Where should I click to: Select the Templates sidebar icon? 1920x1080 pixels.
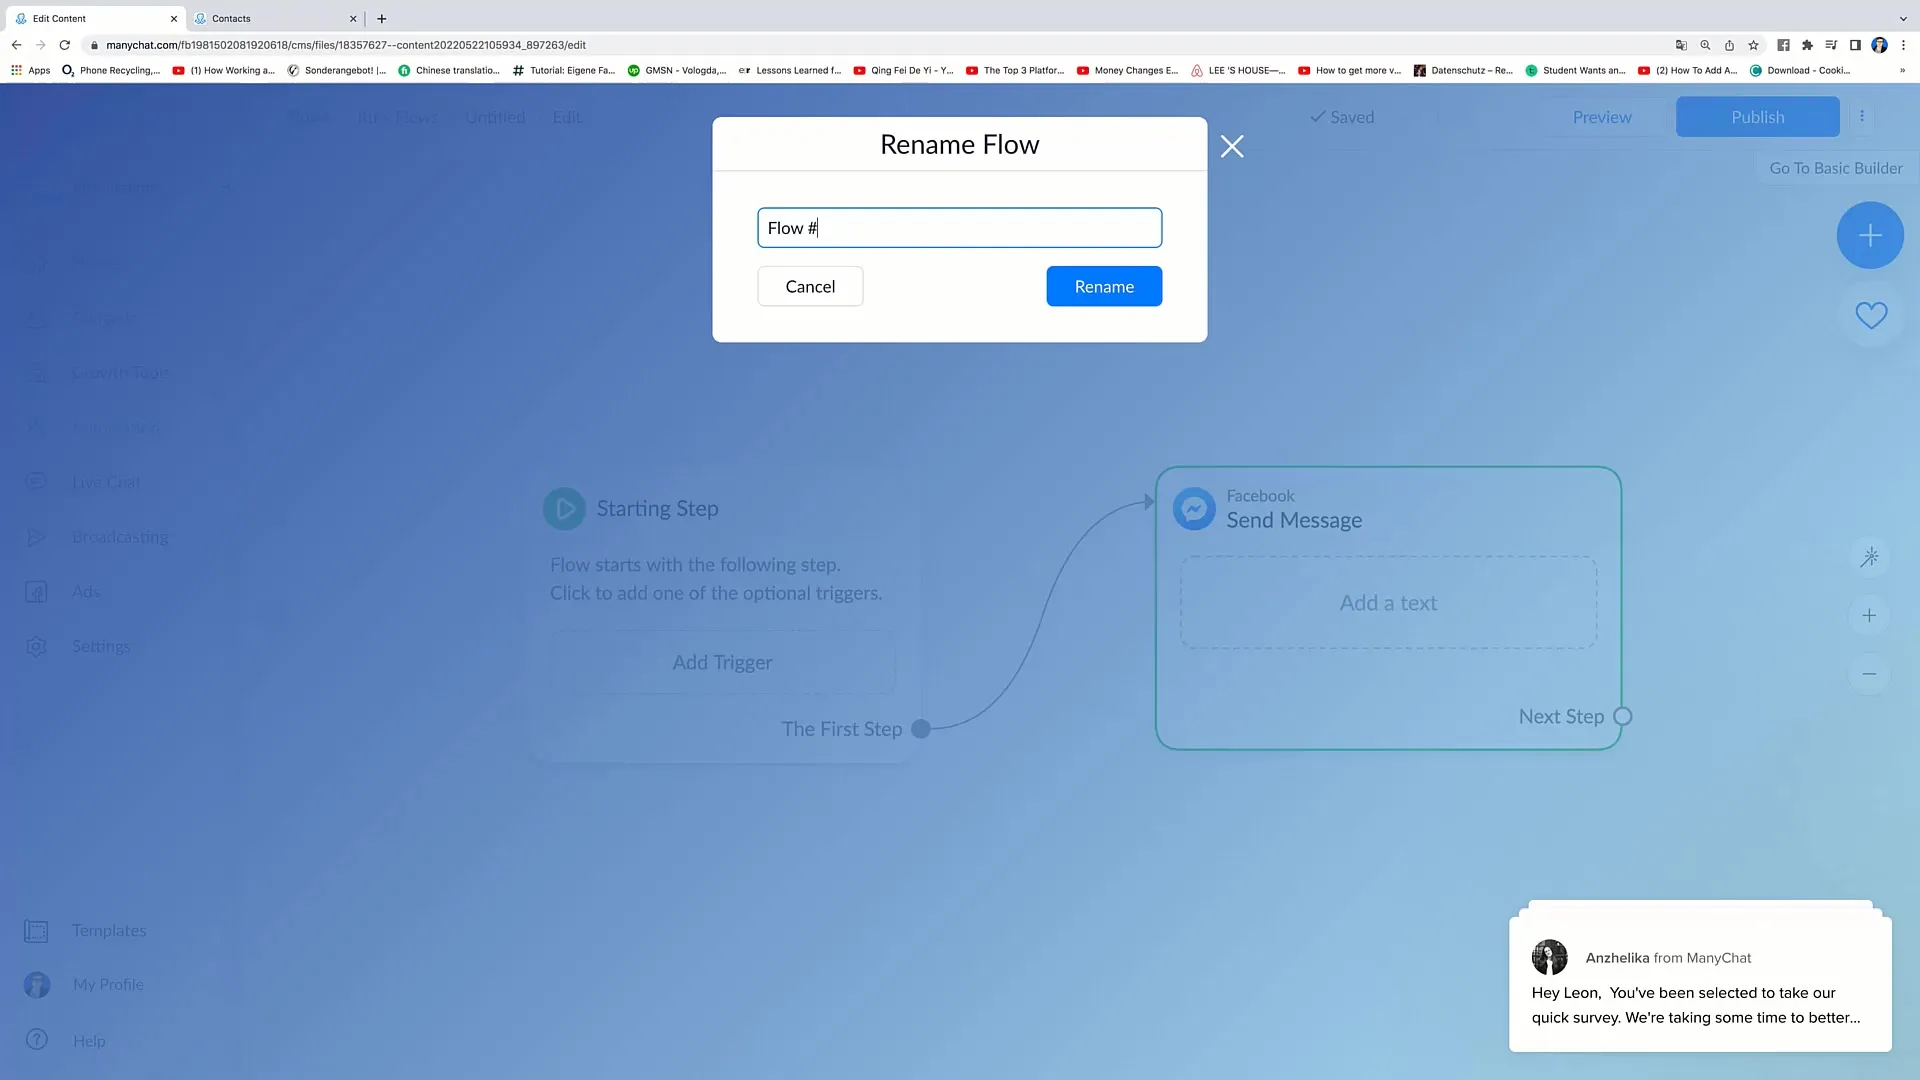coord(36,931)
